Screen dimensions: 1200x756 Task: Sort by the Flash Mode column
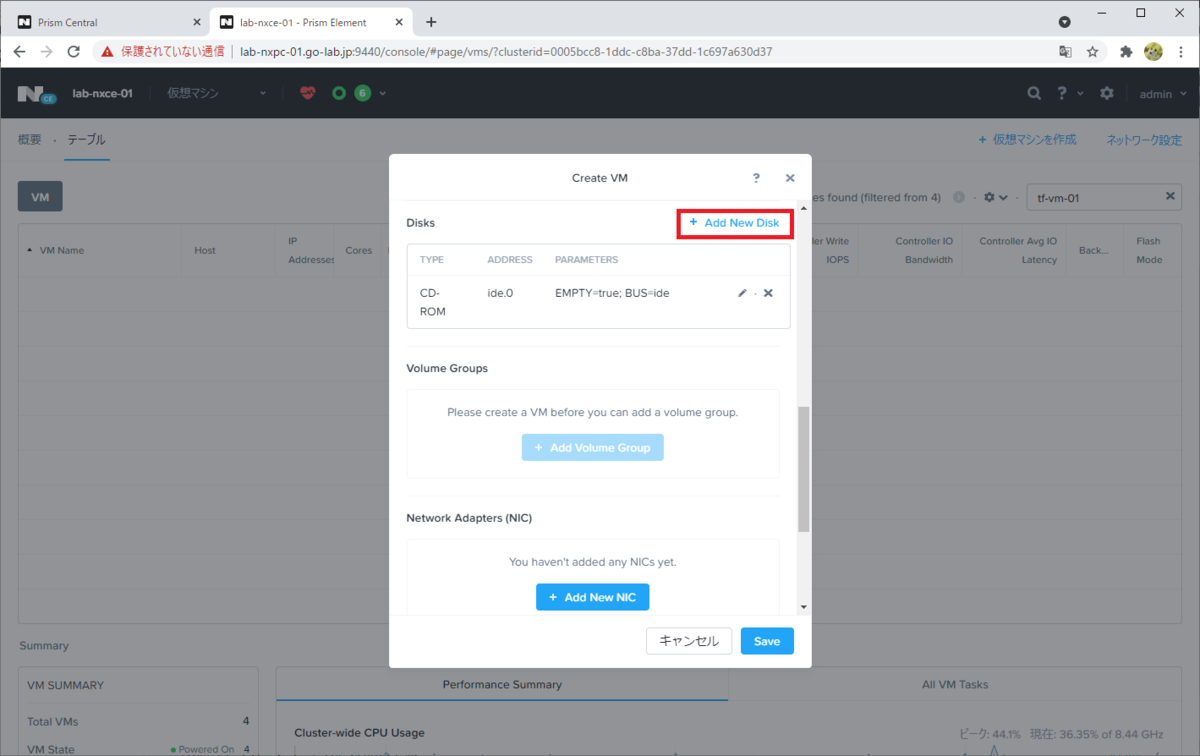pyautogui.click(x=1149, y=250)
